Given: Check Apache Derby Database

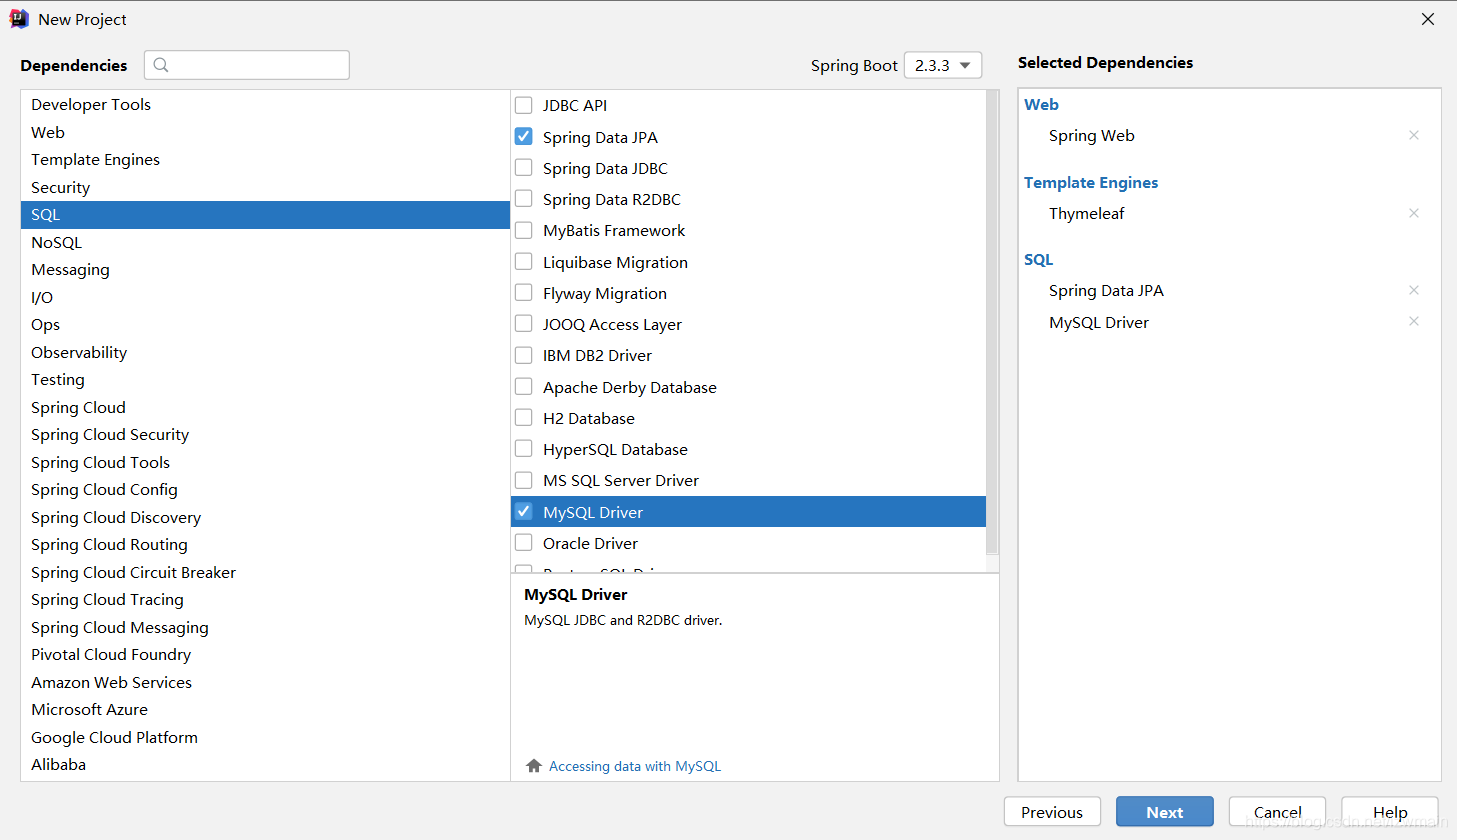Looking at the screenshot, I should (x=523, y=386).
